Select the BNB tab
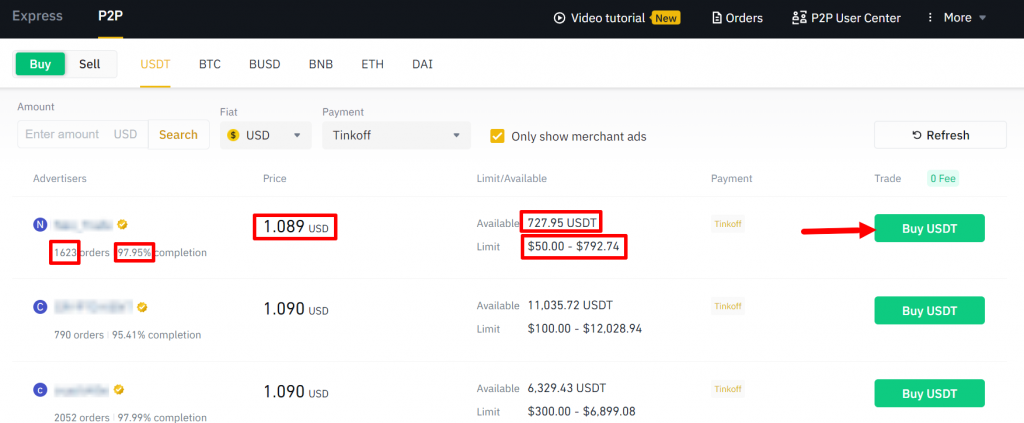The height and width of the screenshot is (423, 1024). click(321, 64)
